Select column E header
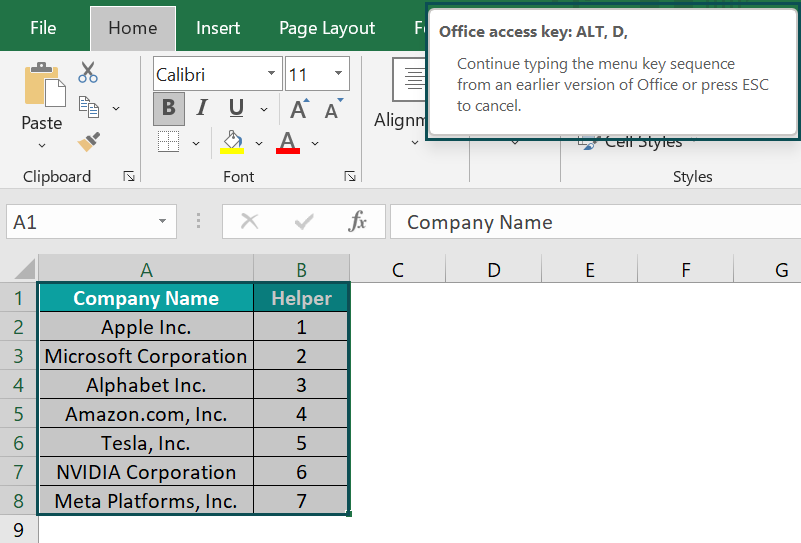Image resolution: width=801 pixels, height=543 pixels. (x=590, y=269)
